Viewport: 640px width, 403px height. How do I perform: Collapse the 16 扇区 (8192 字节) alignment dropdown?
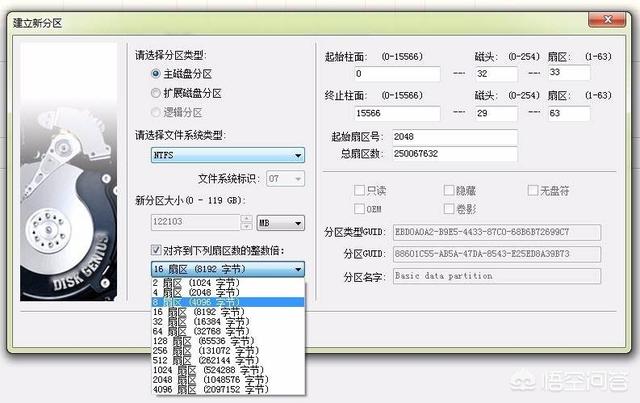pyautogui.click(x=228, y=269)
